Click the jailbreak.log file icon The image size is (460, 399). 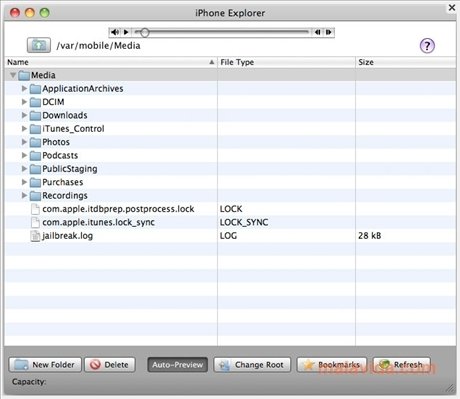[x=35, y=236]
